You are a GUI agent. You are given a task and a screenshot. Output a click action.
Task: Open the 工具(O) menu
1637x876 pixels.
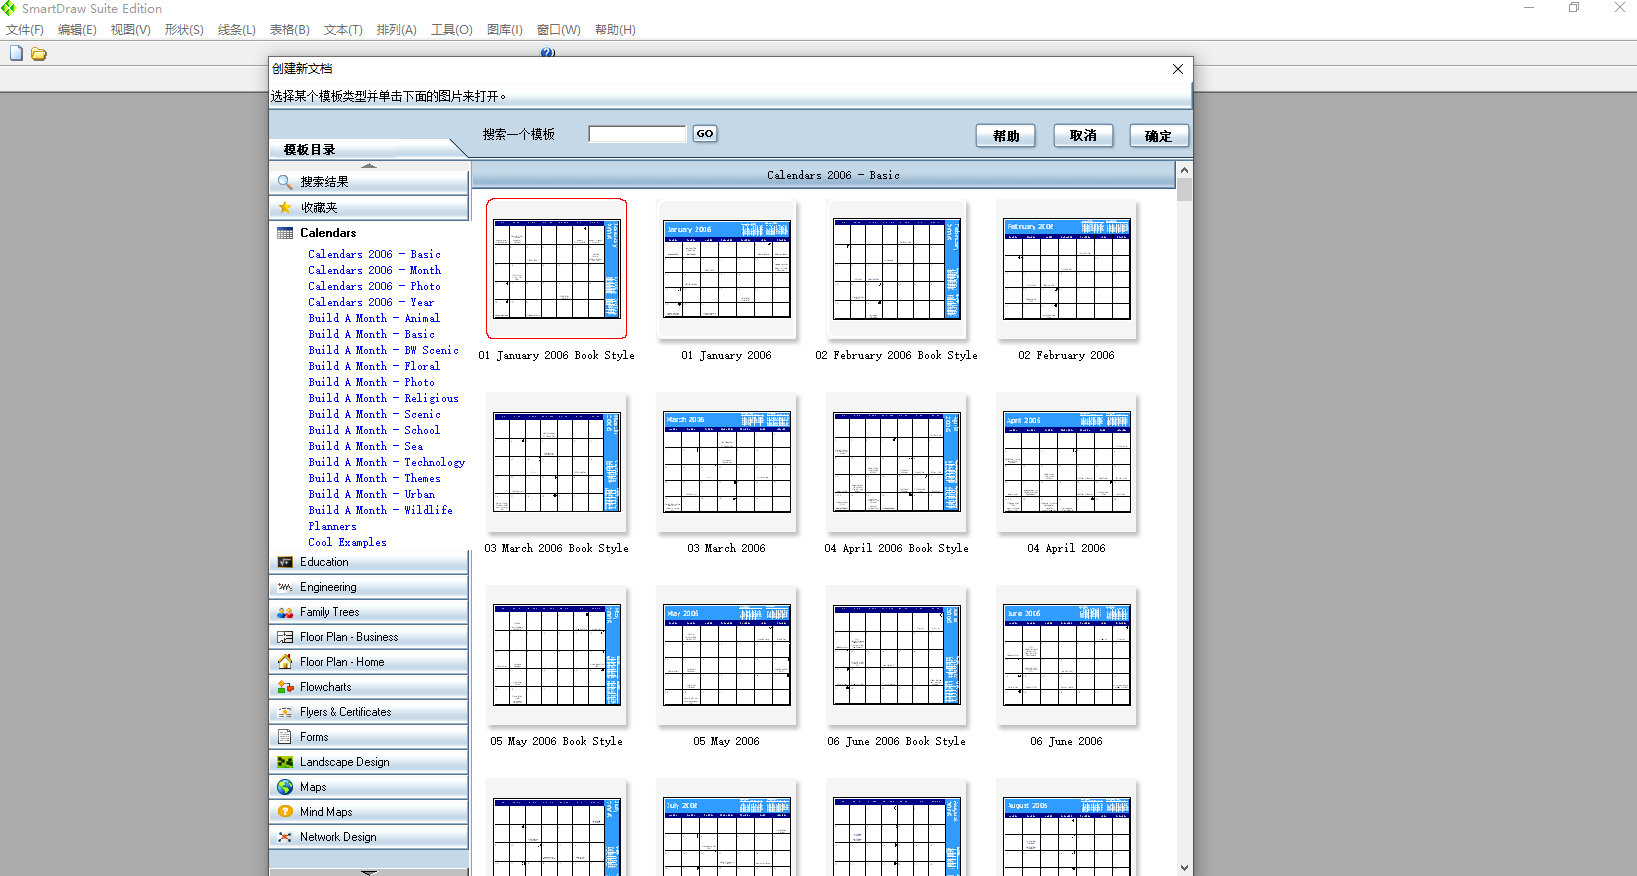[451, 30]
